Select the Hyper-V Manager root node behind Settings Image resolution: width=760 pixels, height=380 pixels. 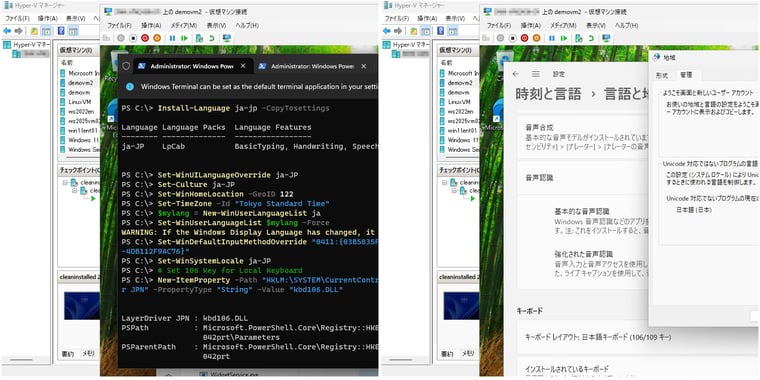(x=407, y=45)
